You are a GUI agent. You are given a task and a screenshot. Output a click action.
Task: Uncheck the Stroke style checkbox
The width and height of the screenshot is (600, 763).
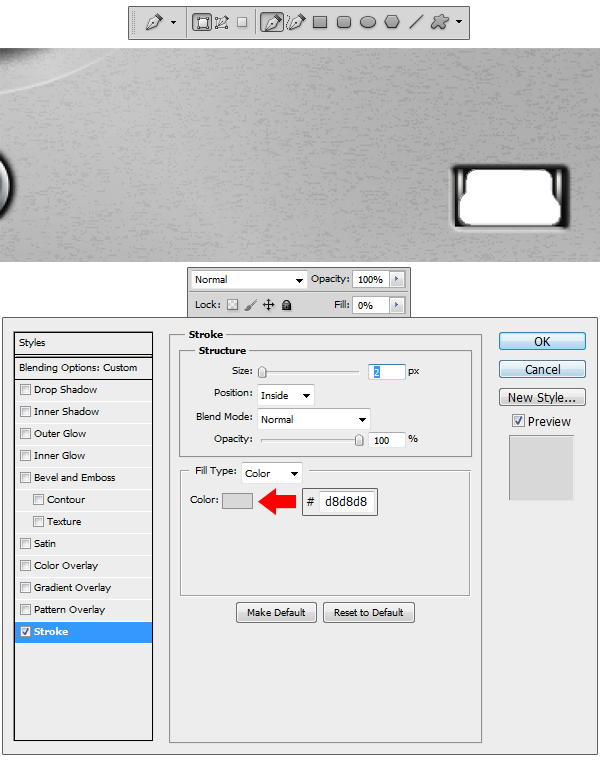25,632
